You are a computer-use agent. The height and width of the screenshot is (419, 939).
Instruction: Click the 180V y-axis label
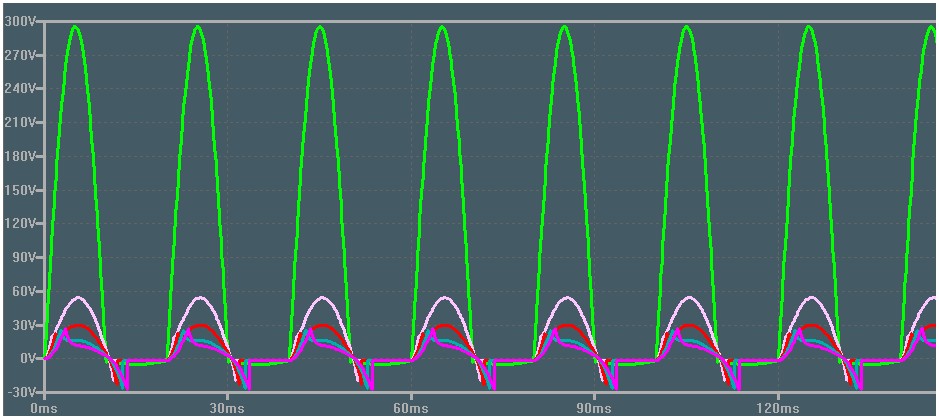tap(19, 156)
